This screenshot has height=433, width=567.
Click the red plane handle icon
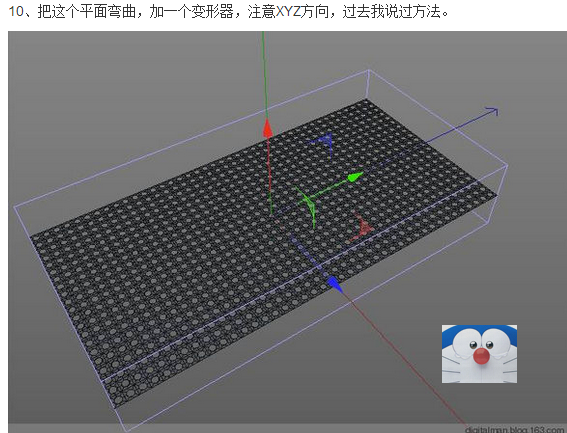coord(362,228)
